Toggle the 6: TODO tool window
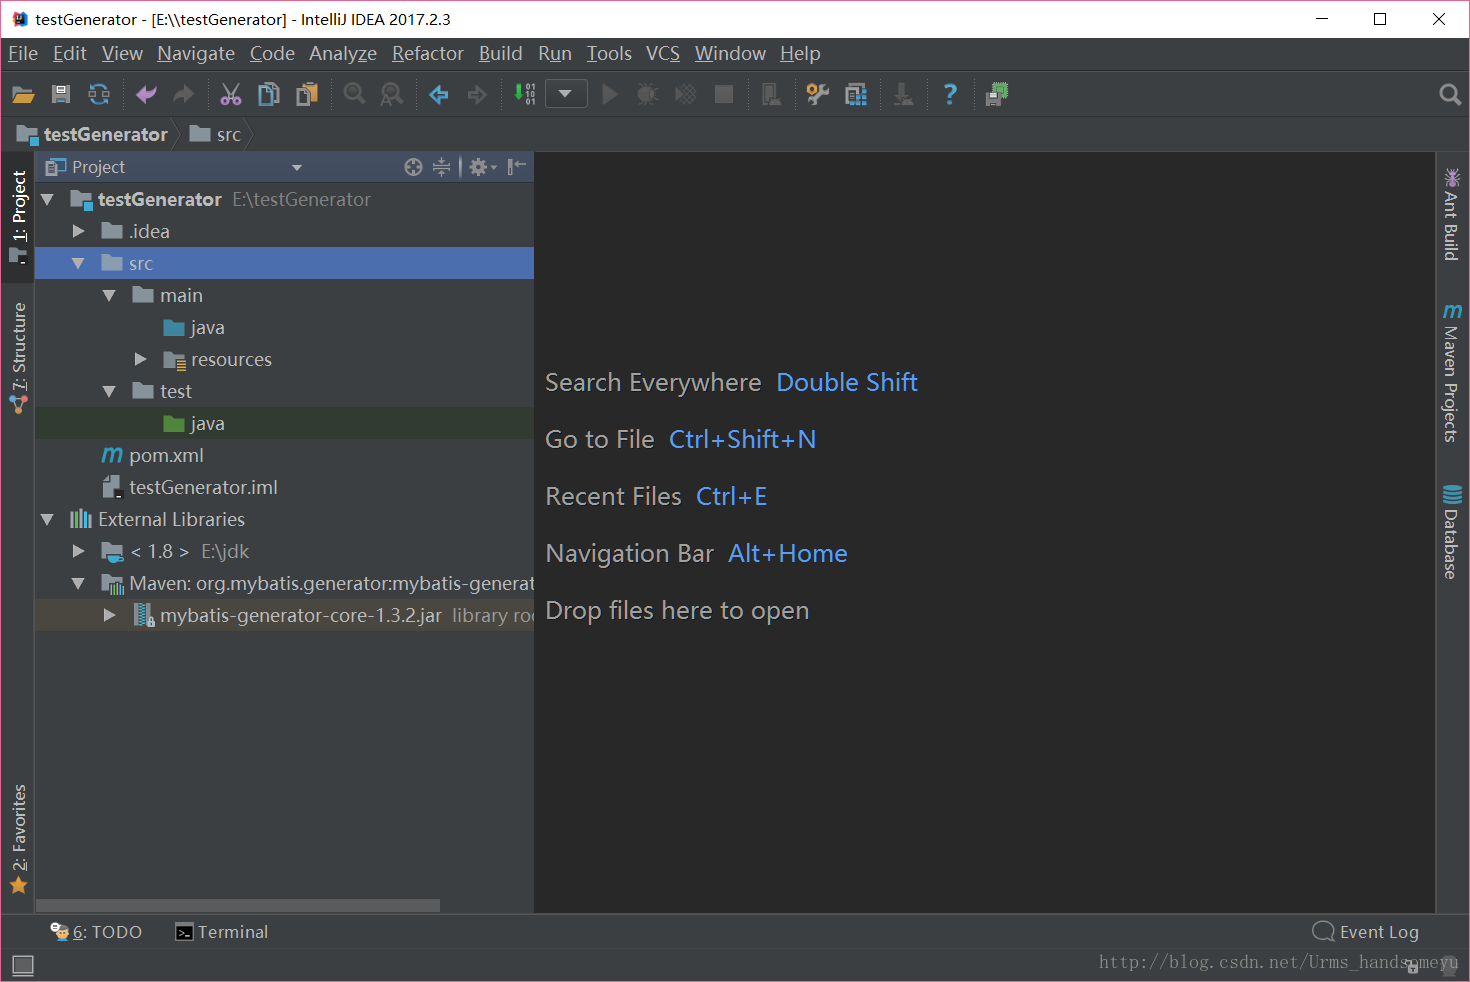 tap(96, 932)
